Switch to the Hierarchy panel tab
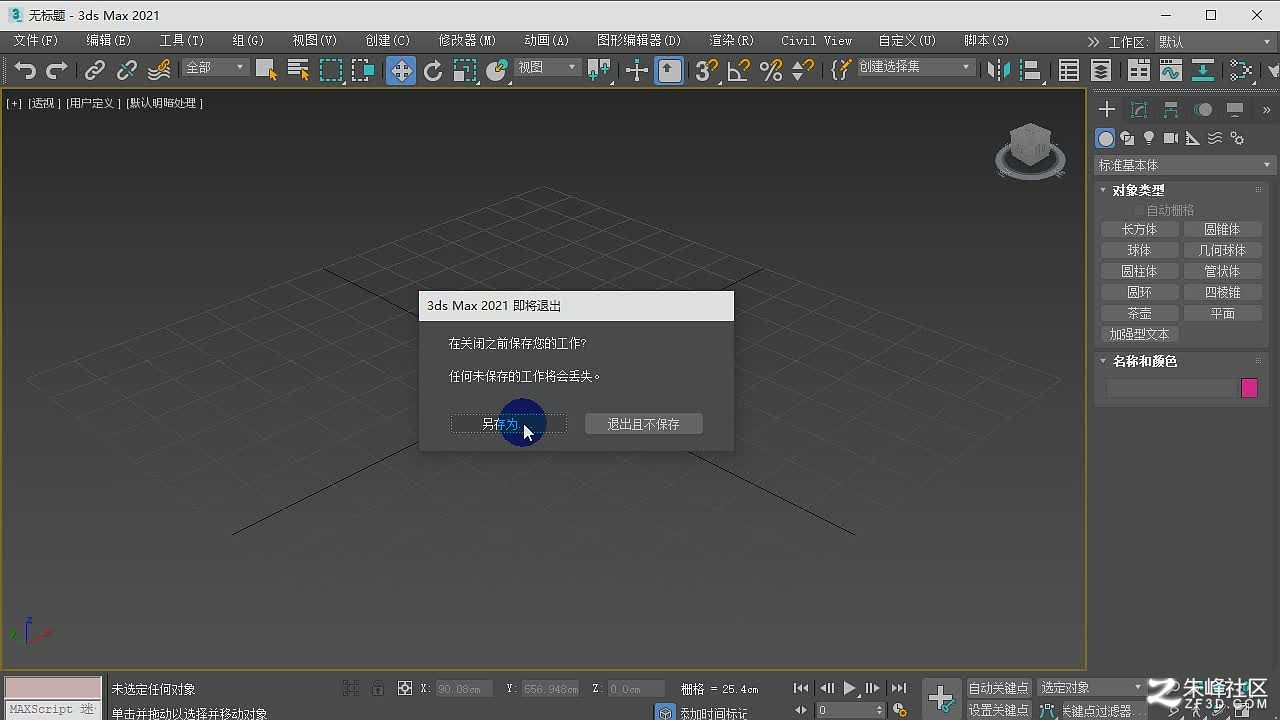This screenshot has height=720, width=1280. pyautogui.click(x=1171, y=110)
